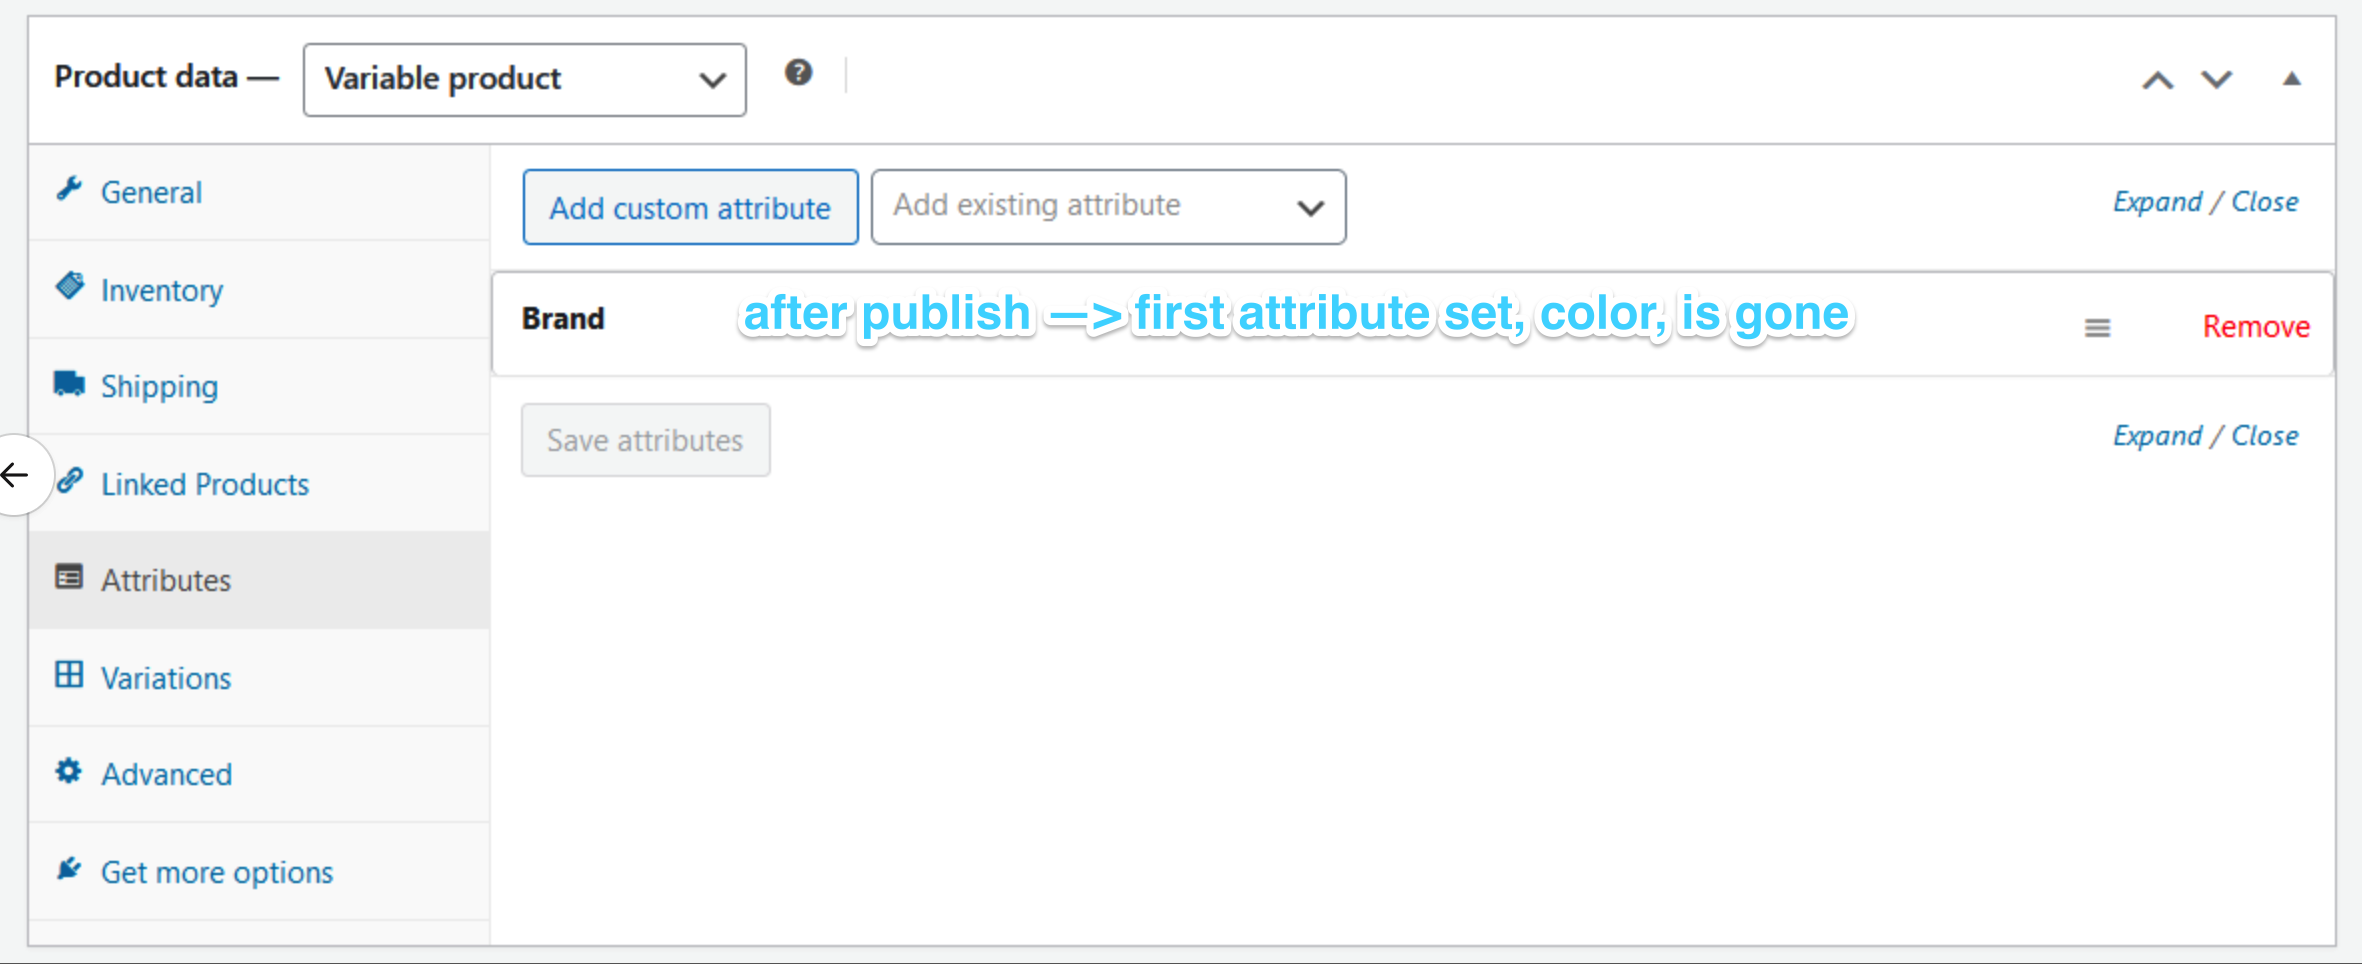The image size is (2362, 964).
Task: Switch to the Advanced tab
Action: coord(166,773)
